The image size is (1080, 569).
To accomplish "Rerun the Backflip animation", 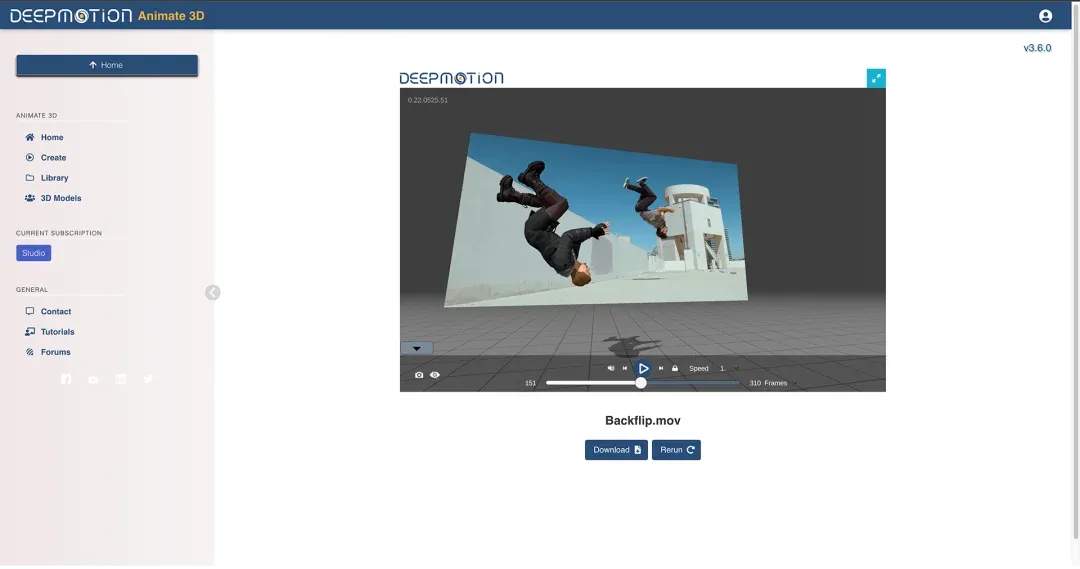I will point(676,450).
